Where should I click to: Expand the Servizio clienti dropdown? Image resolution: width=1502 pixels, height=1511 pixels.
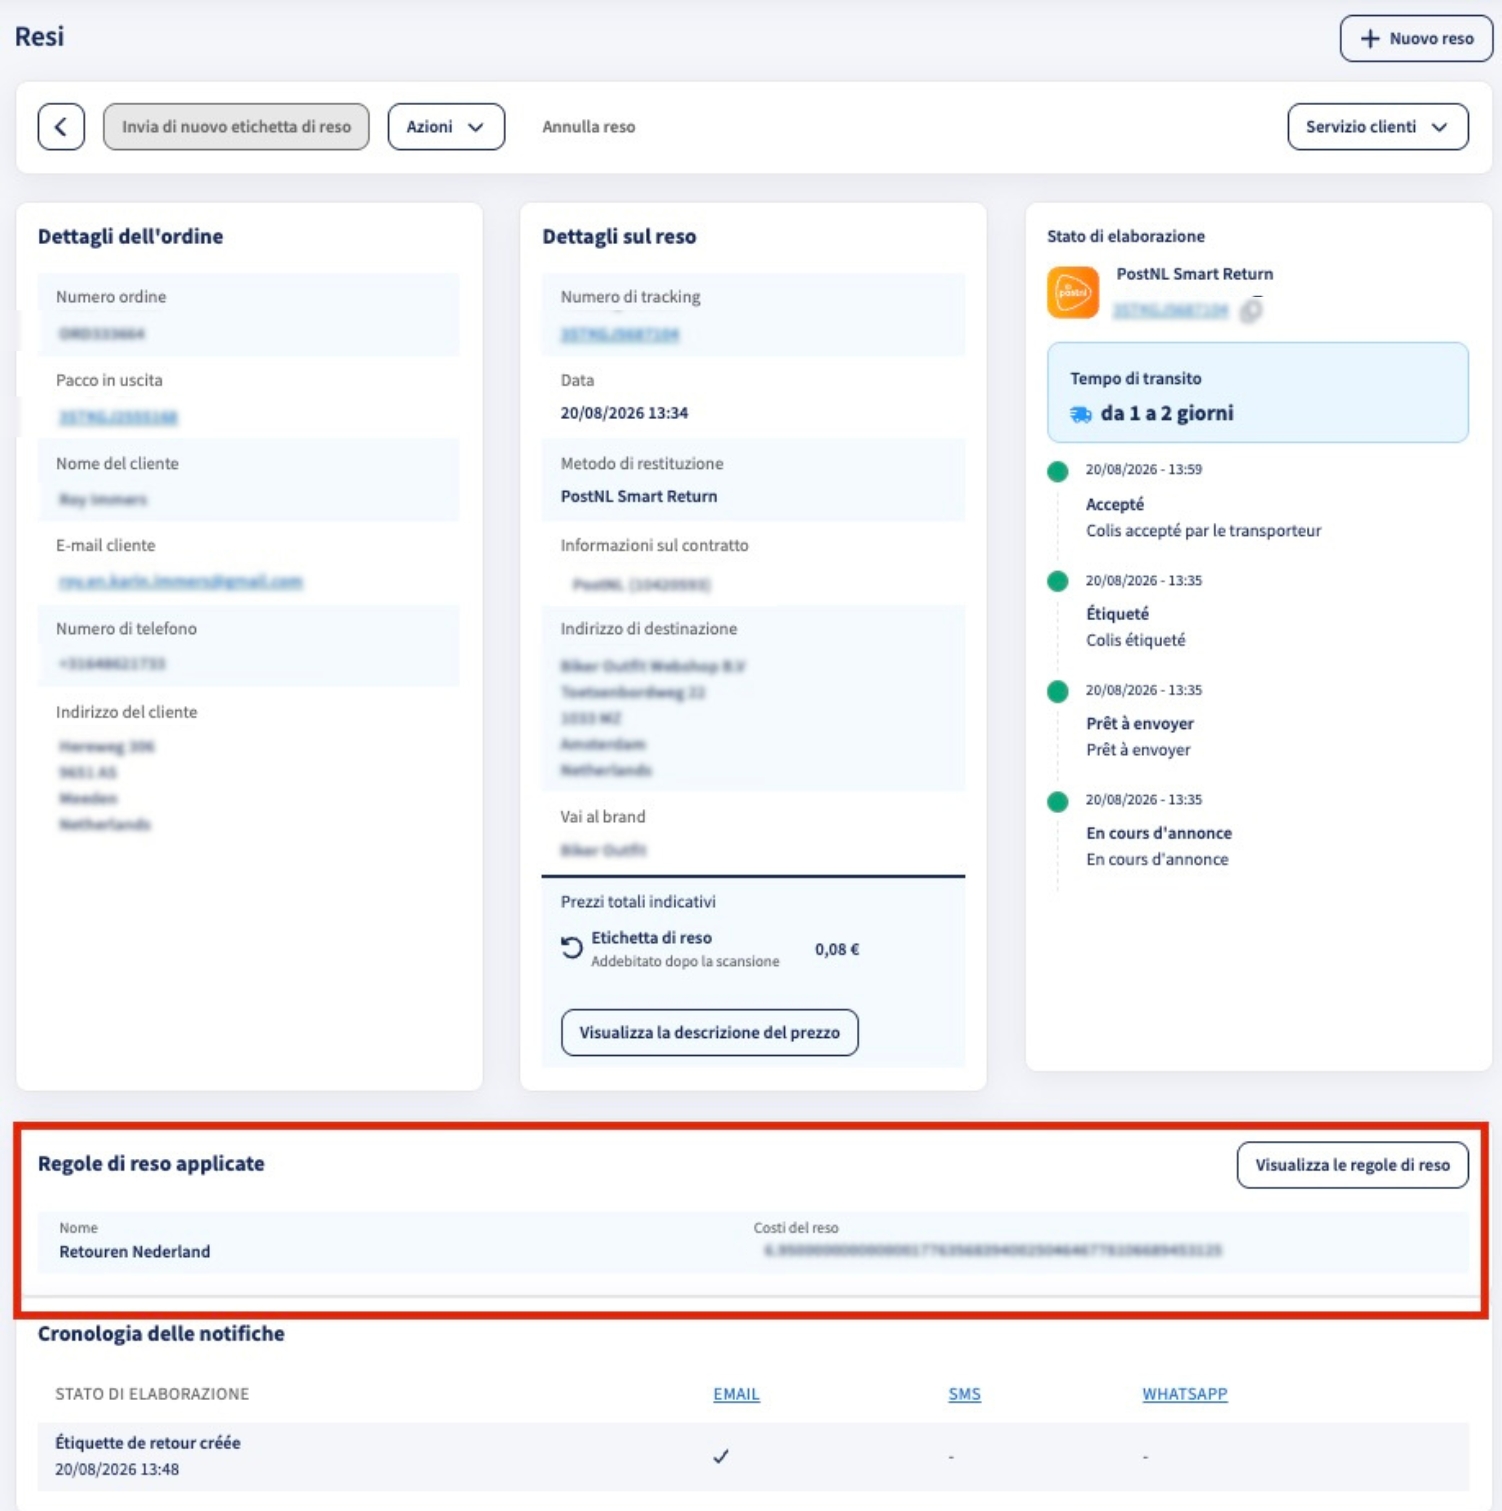(x=1378, y=127)
